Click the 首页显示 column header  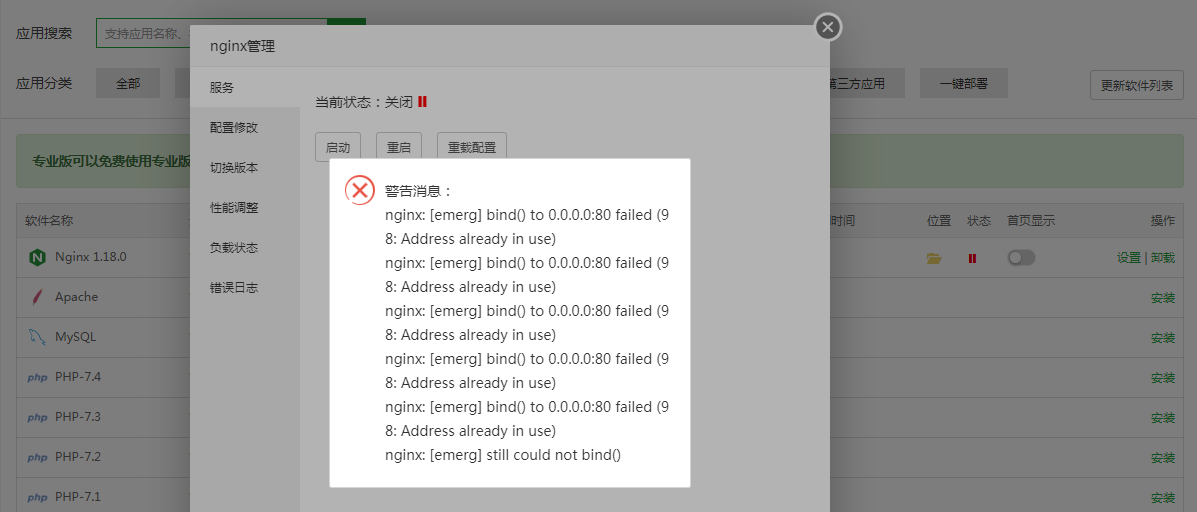(x=1031, y=221)
